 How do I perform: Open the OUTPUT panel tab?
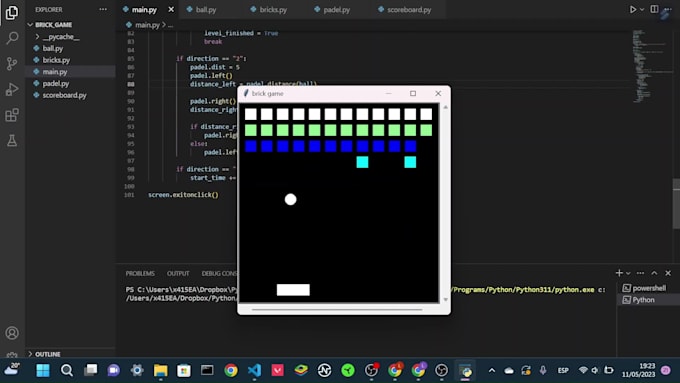click(x=178, y=273)
